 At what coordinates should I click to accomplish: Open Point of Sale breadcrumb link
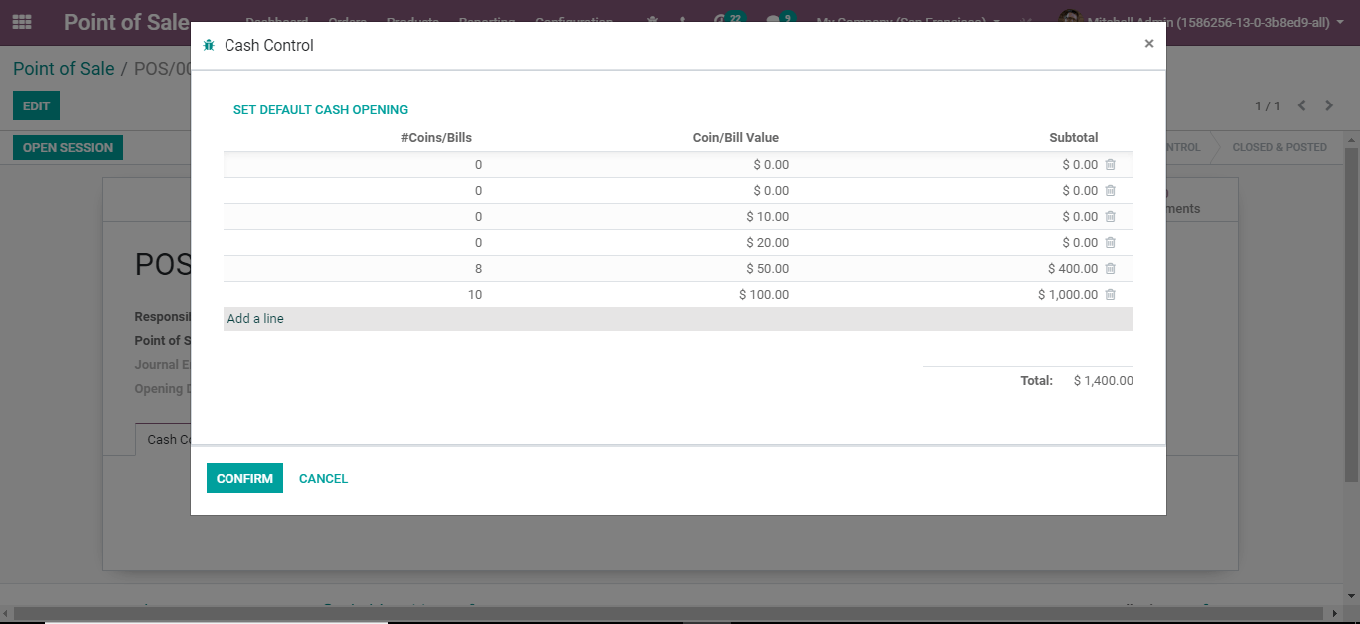coord(64,69)
